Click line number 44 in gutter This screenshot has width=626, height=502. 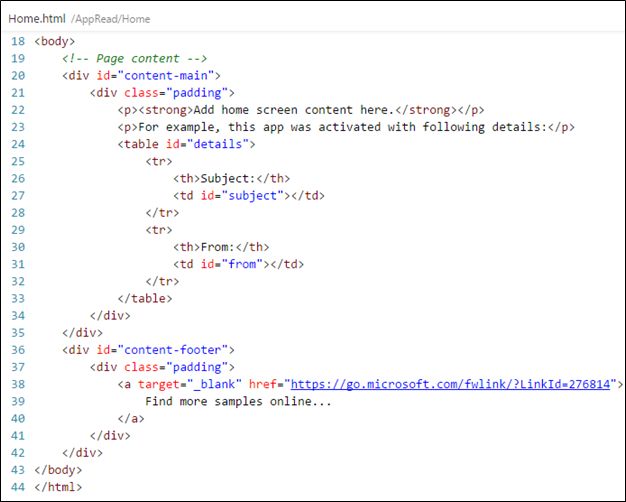pyautogui.click(x=18, y=487)
